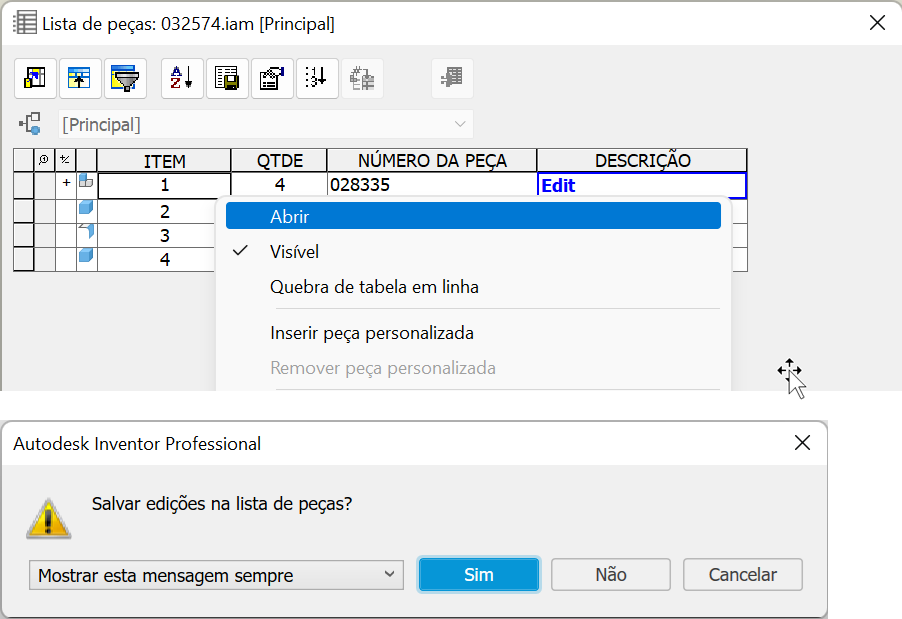Click the row selector for item 2
Image resolution: width=902 pixels, height=619 pixels.
point(24,211)
